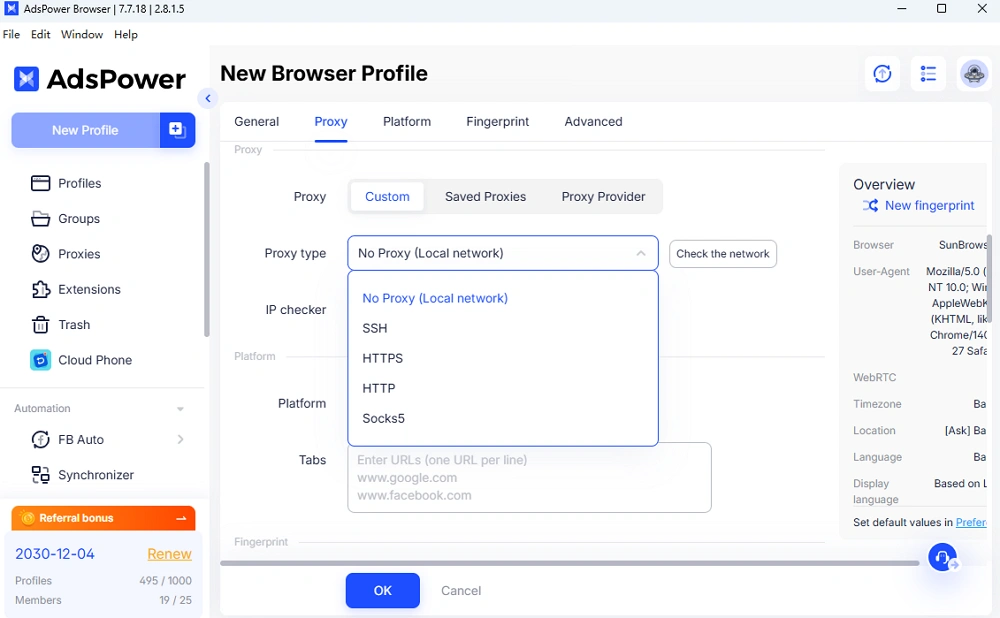Open the Synchronizer tool
Image resolution: width=1000 pixels, height=618 pixels.
(96, 474)
